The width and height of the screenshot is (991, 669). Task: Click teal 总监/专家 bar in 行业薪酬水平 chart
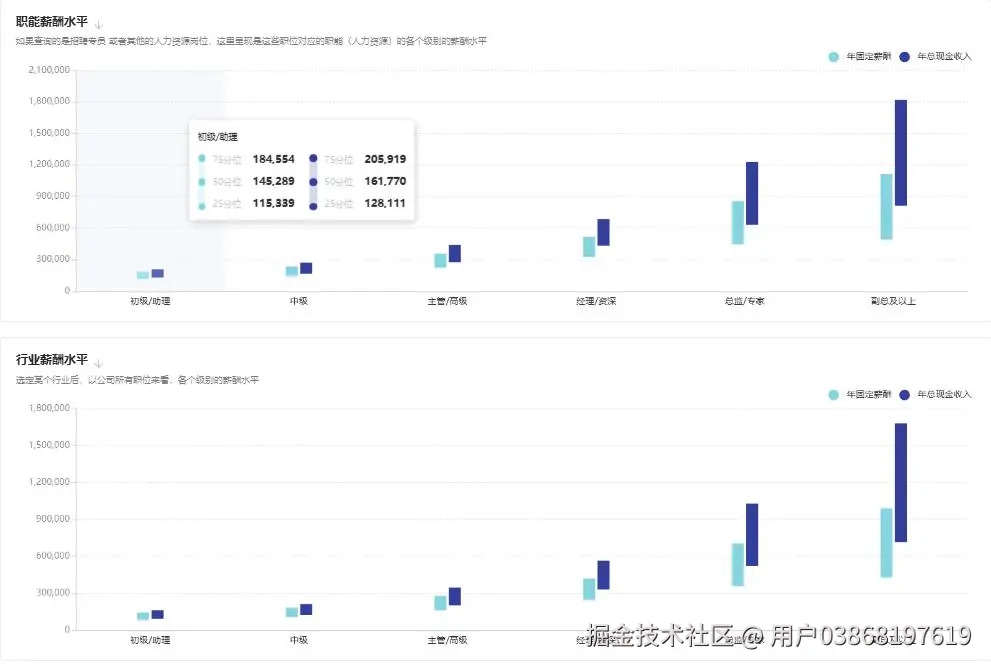(738, 565)
